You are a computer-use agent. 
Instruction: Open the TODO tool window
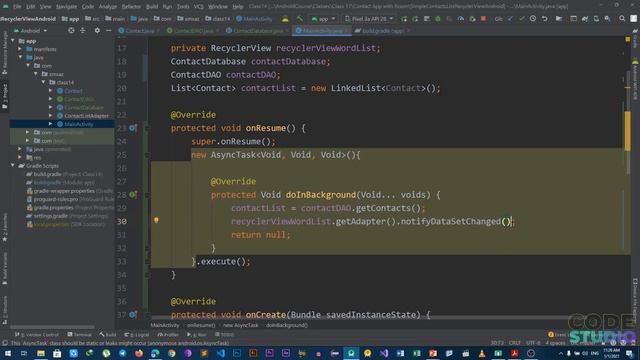pos(224,335)
